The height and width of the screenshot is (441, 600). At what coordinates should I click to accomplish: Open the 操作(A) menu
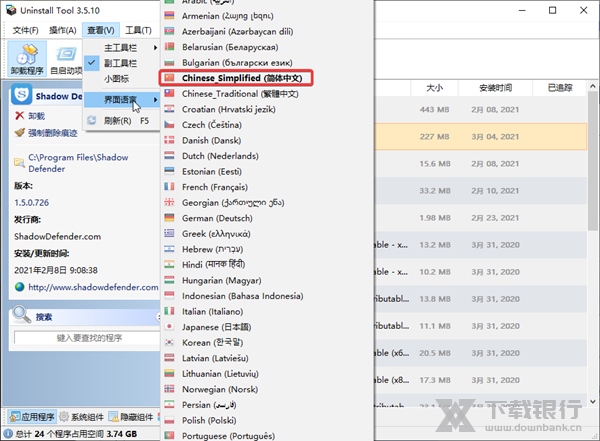coord(63,30)
